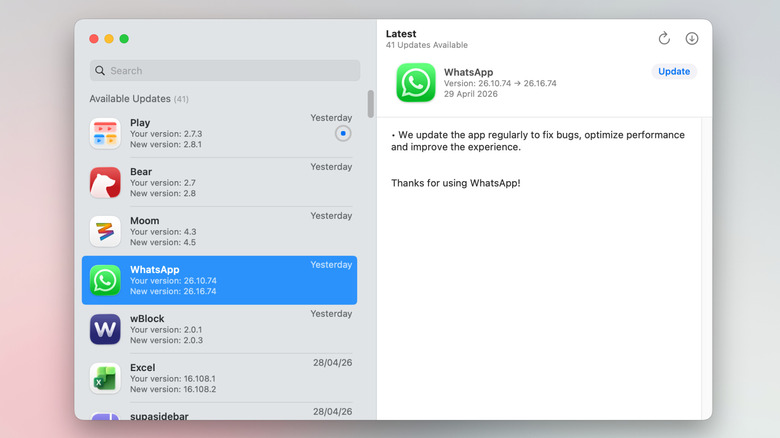
Task: Select the highlighted WhatsApp row title
Action: [x=155, y=269]
